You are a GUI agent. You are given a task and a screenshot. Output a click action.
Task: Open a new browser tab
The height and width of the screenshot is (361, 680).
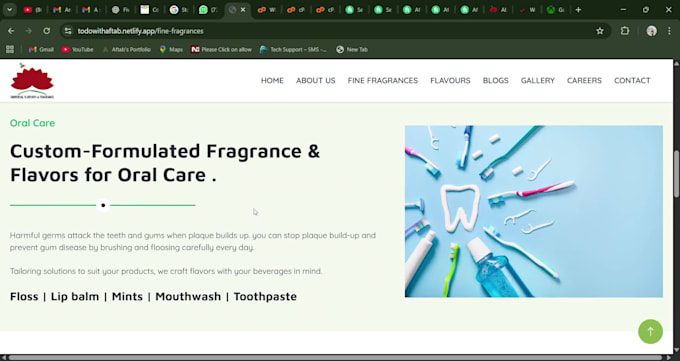pos(578,10)
